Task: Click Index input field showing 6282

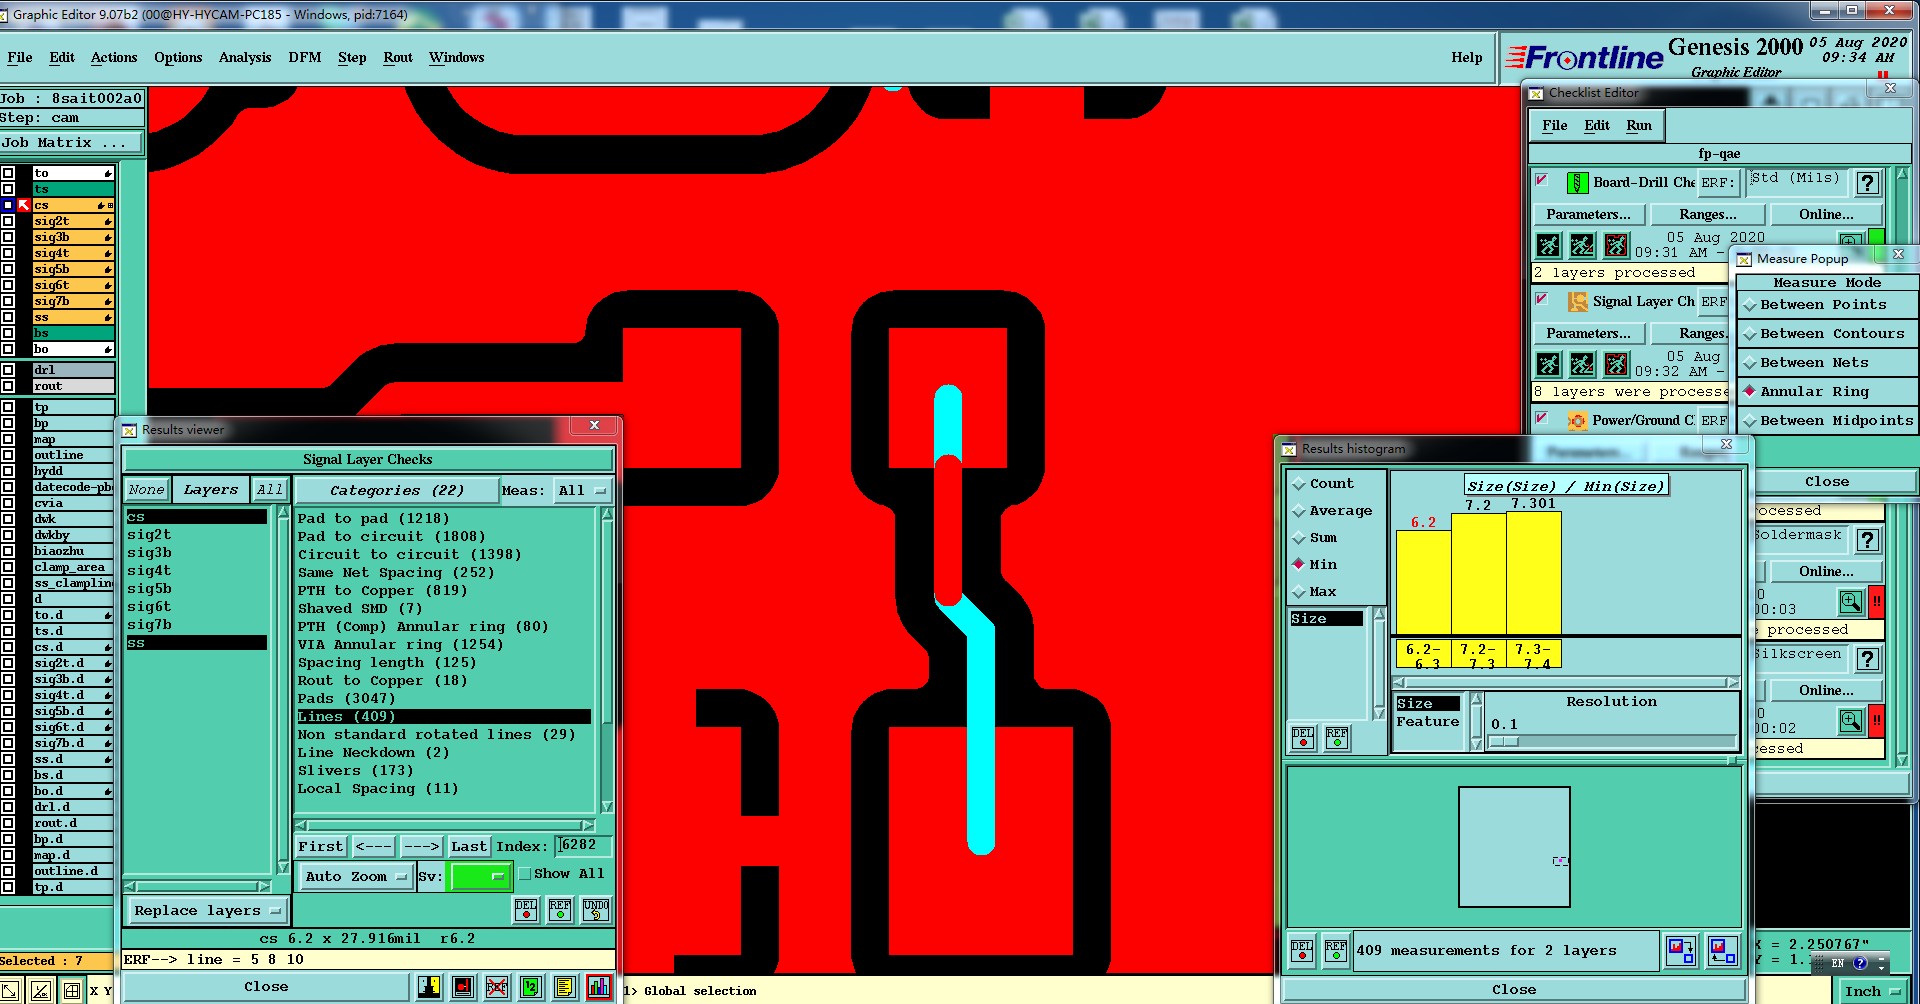Action: pos(583,846)
